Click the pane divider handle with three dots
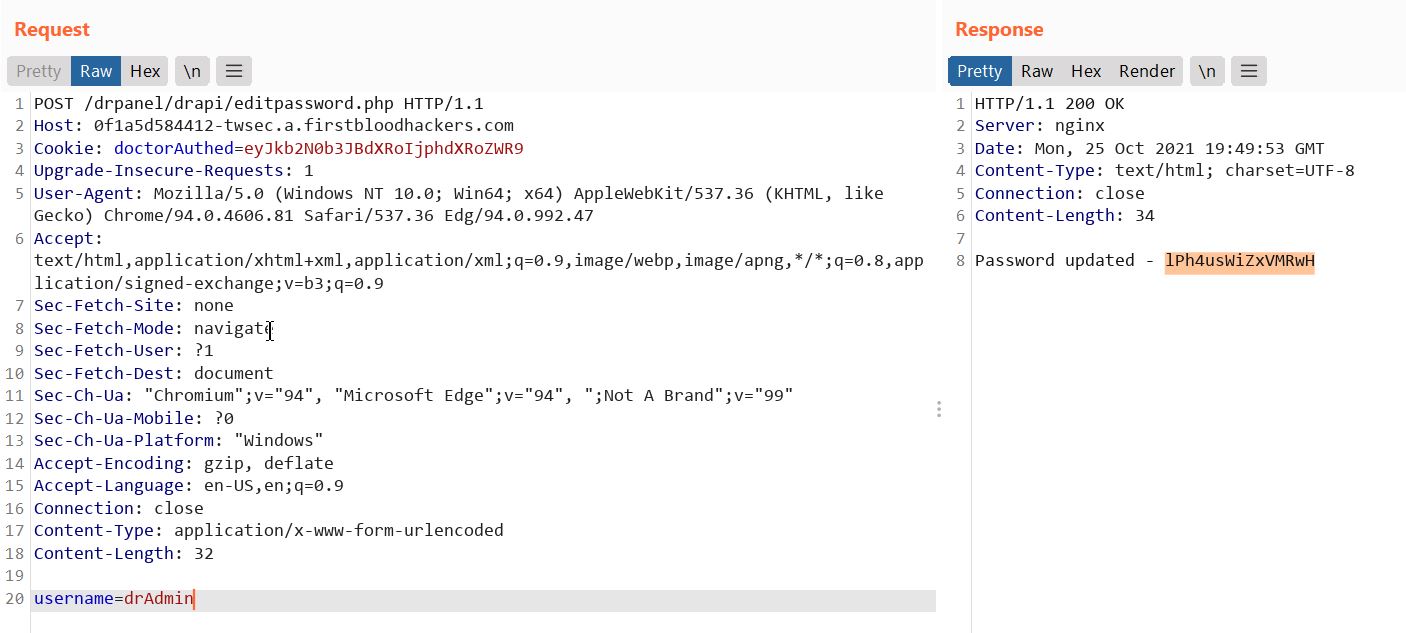 click(938, 409)
